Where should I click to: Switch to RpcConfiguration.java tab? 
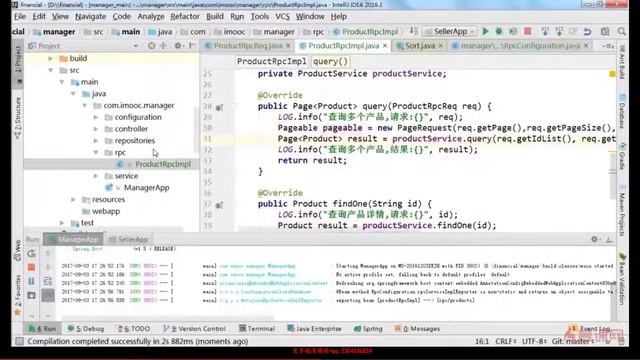click(520, 46)
